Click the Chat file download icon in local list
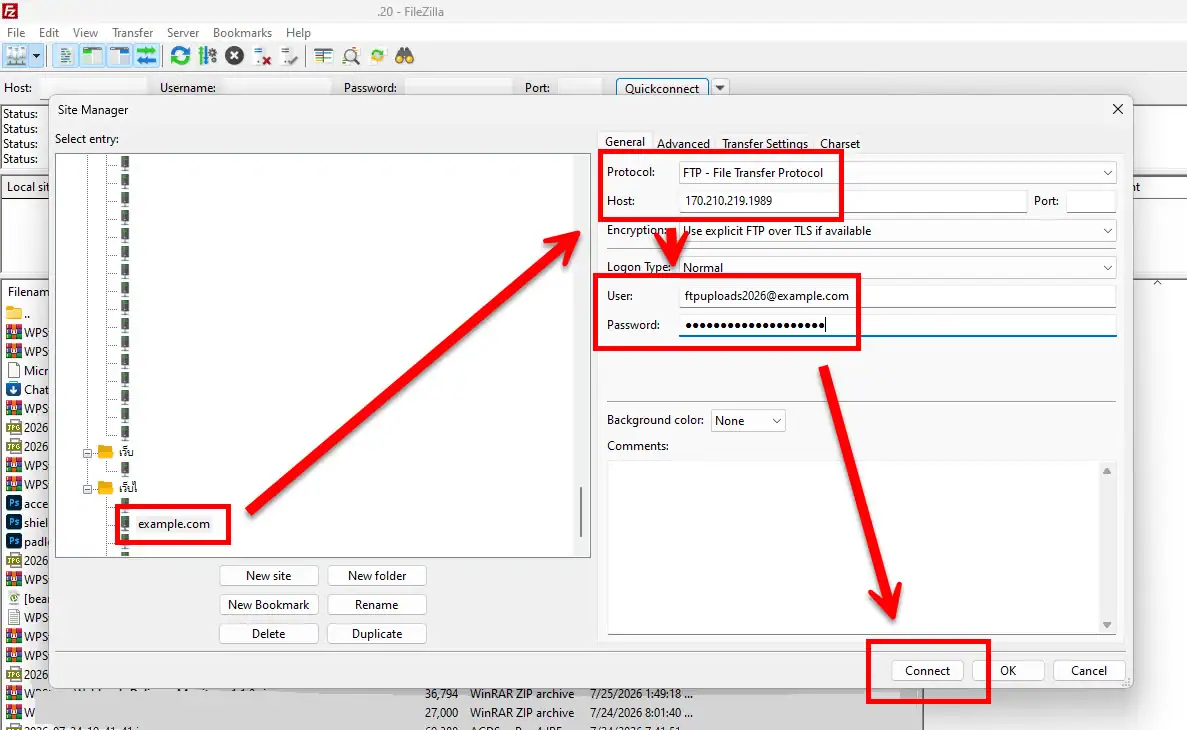Viewport: 1187px width, 730px height. (14, 389)
